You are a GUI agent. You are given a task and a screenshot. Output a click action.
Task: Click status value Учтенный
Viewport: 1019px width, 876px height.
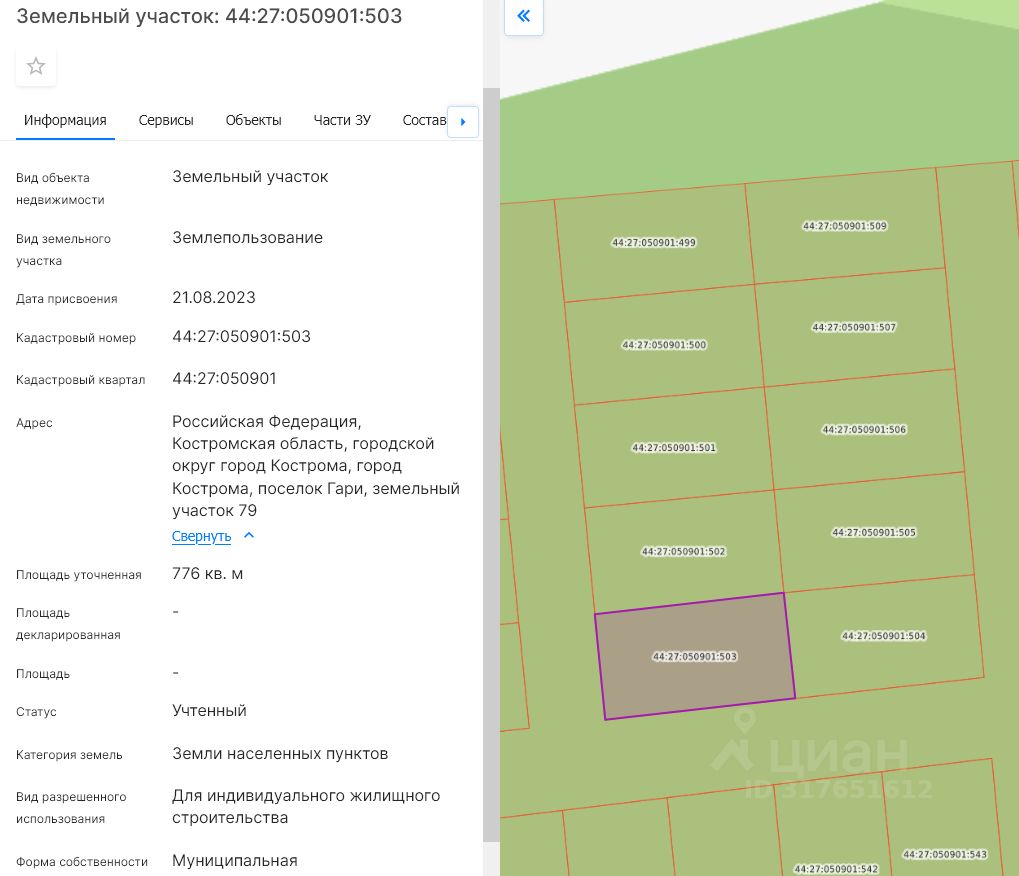pos(209,710)
